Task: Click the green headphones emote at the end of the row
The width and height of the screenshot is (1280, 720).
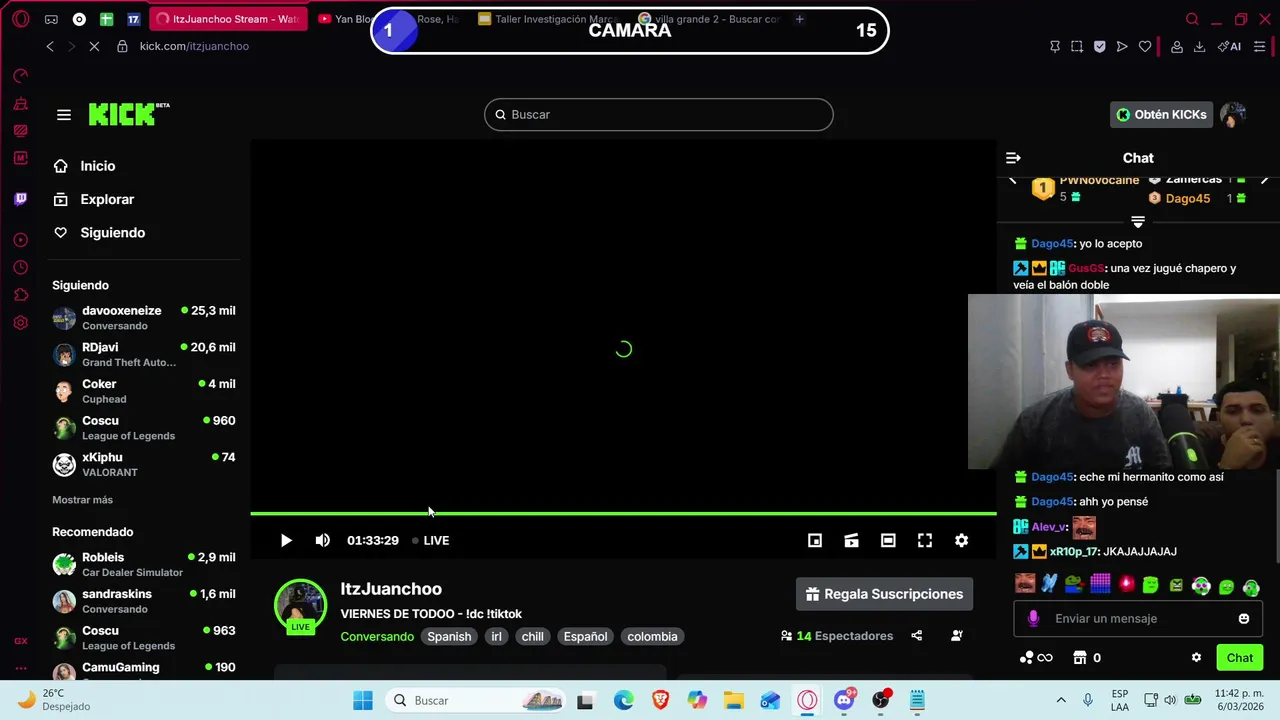Action: (1251, 586)
